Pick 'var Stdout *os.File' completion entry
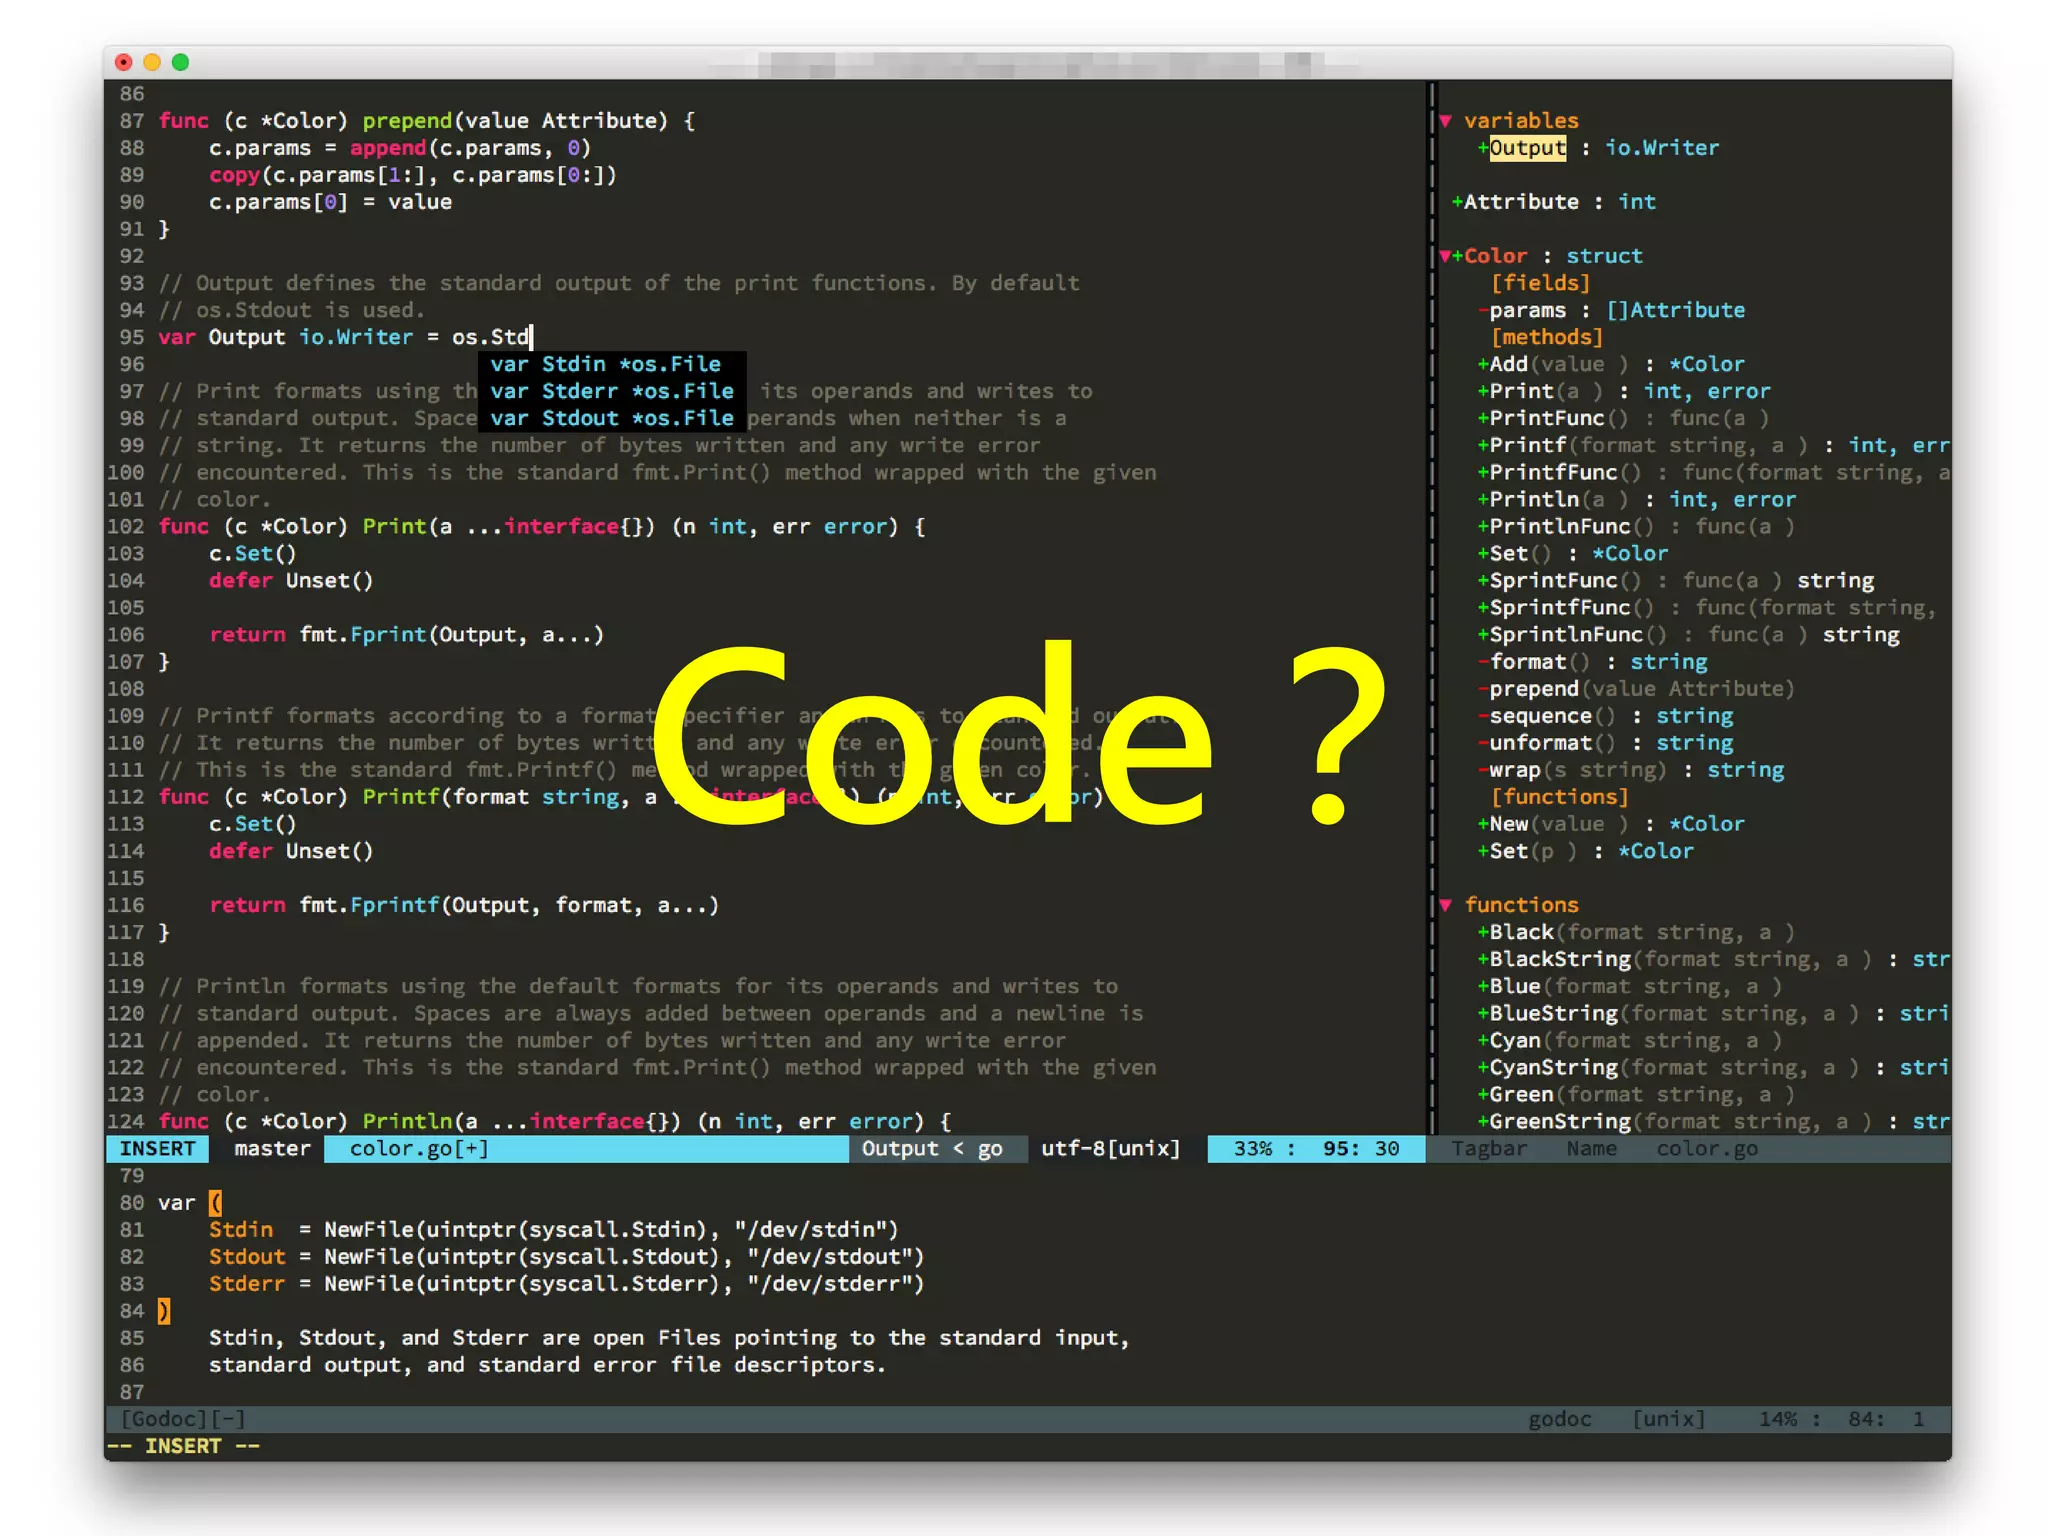Image resolution: width=2048 pixels, height=1536 pixels. [612, 418]
